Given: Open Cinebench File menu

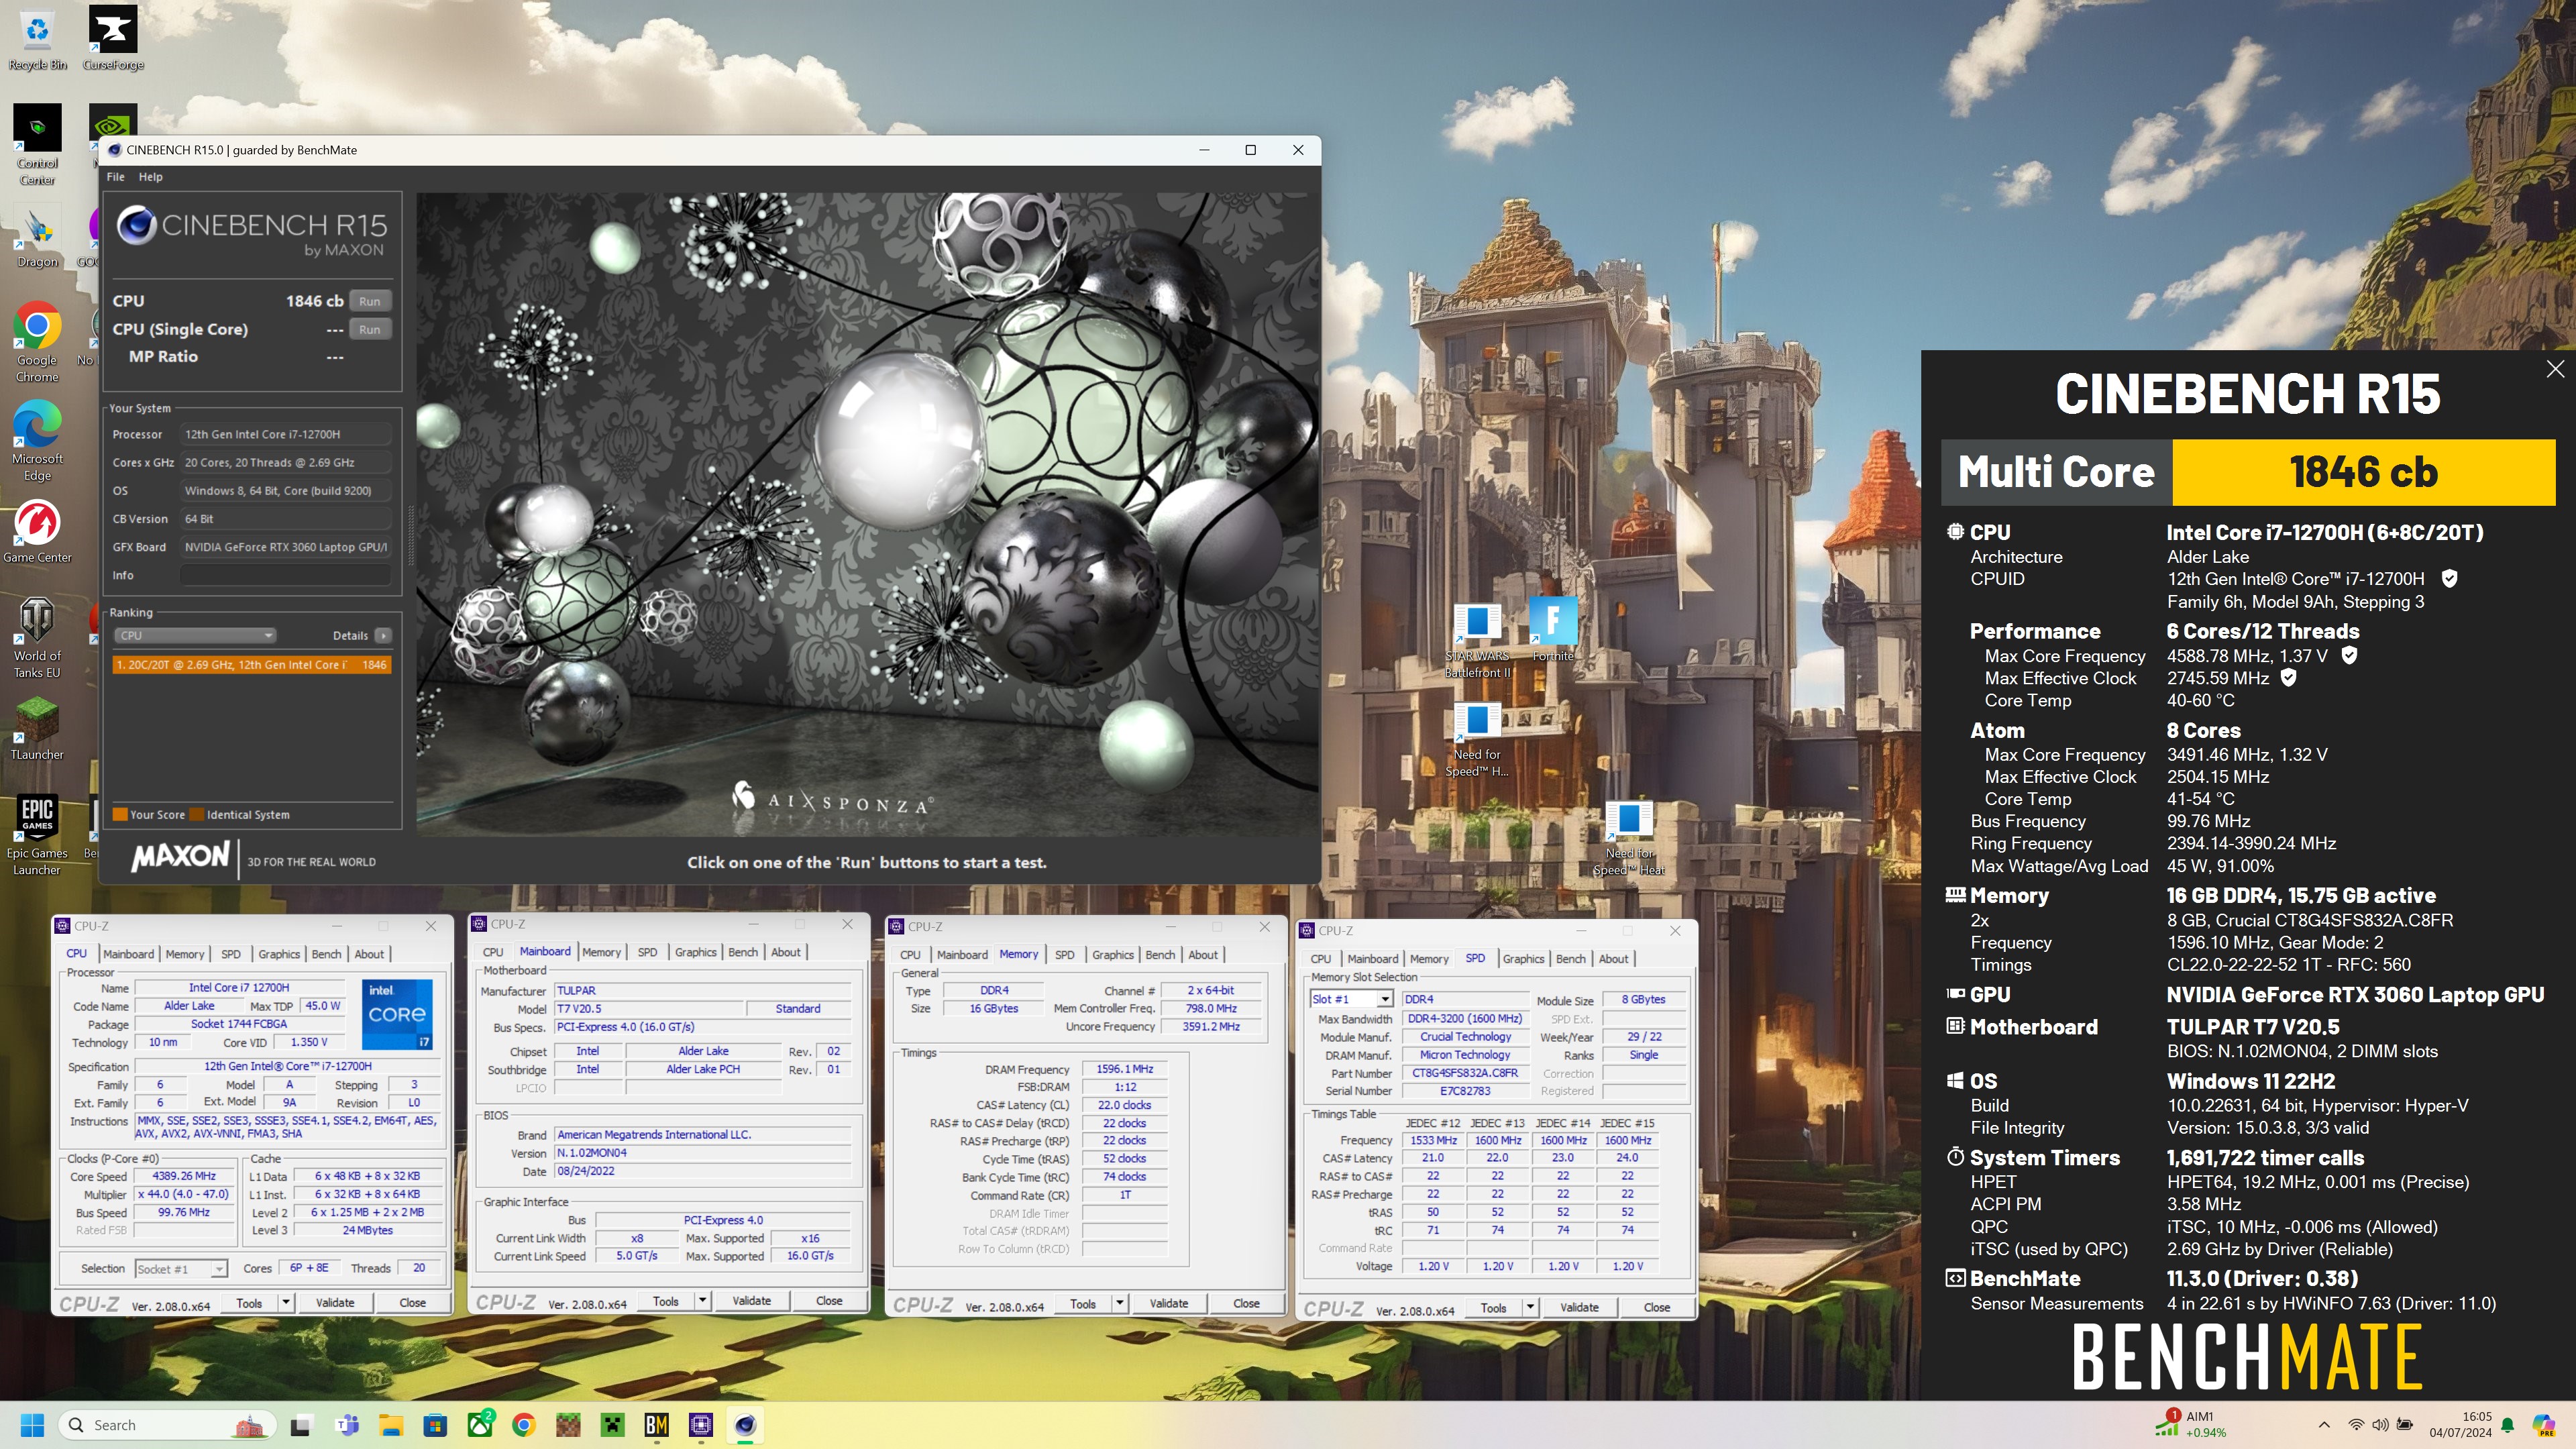Looking at the screenshot, I should (115, 177).
